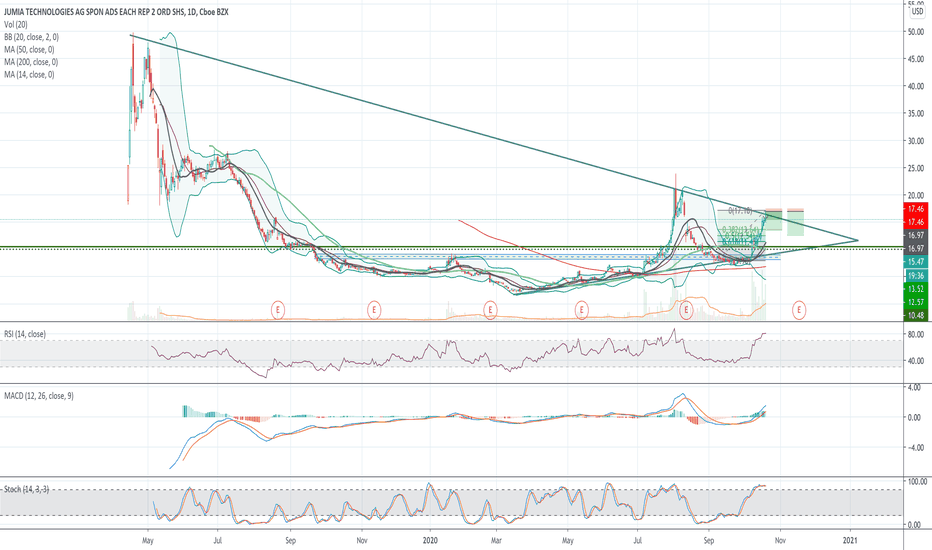Screen dimensions: 932x550
Task: Select the BB (20, close, 2, 0) legend
Action: 32,37
